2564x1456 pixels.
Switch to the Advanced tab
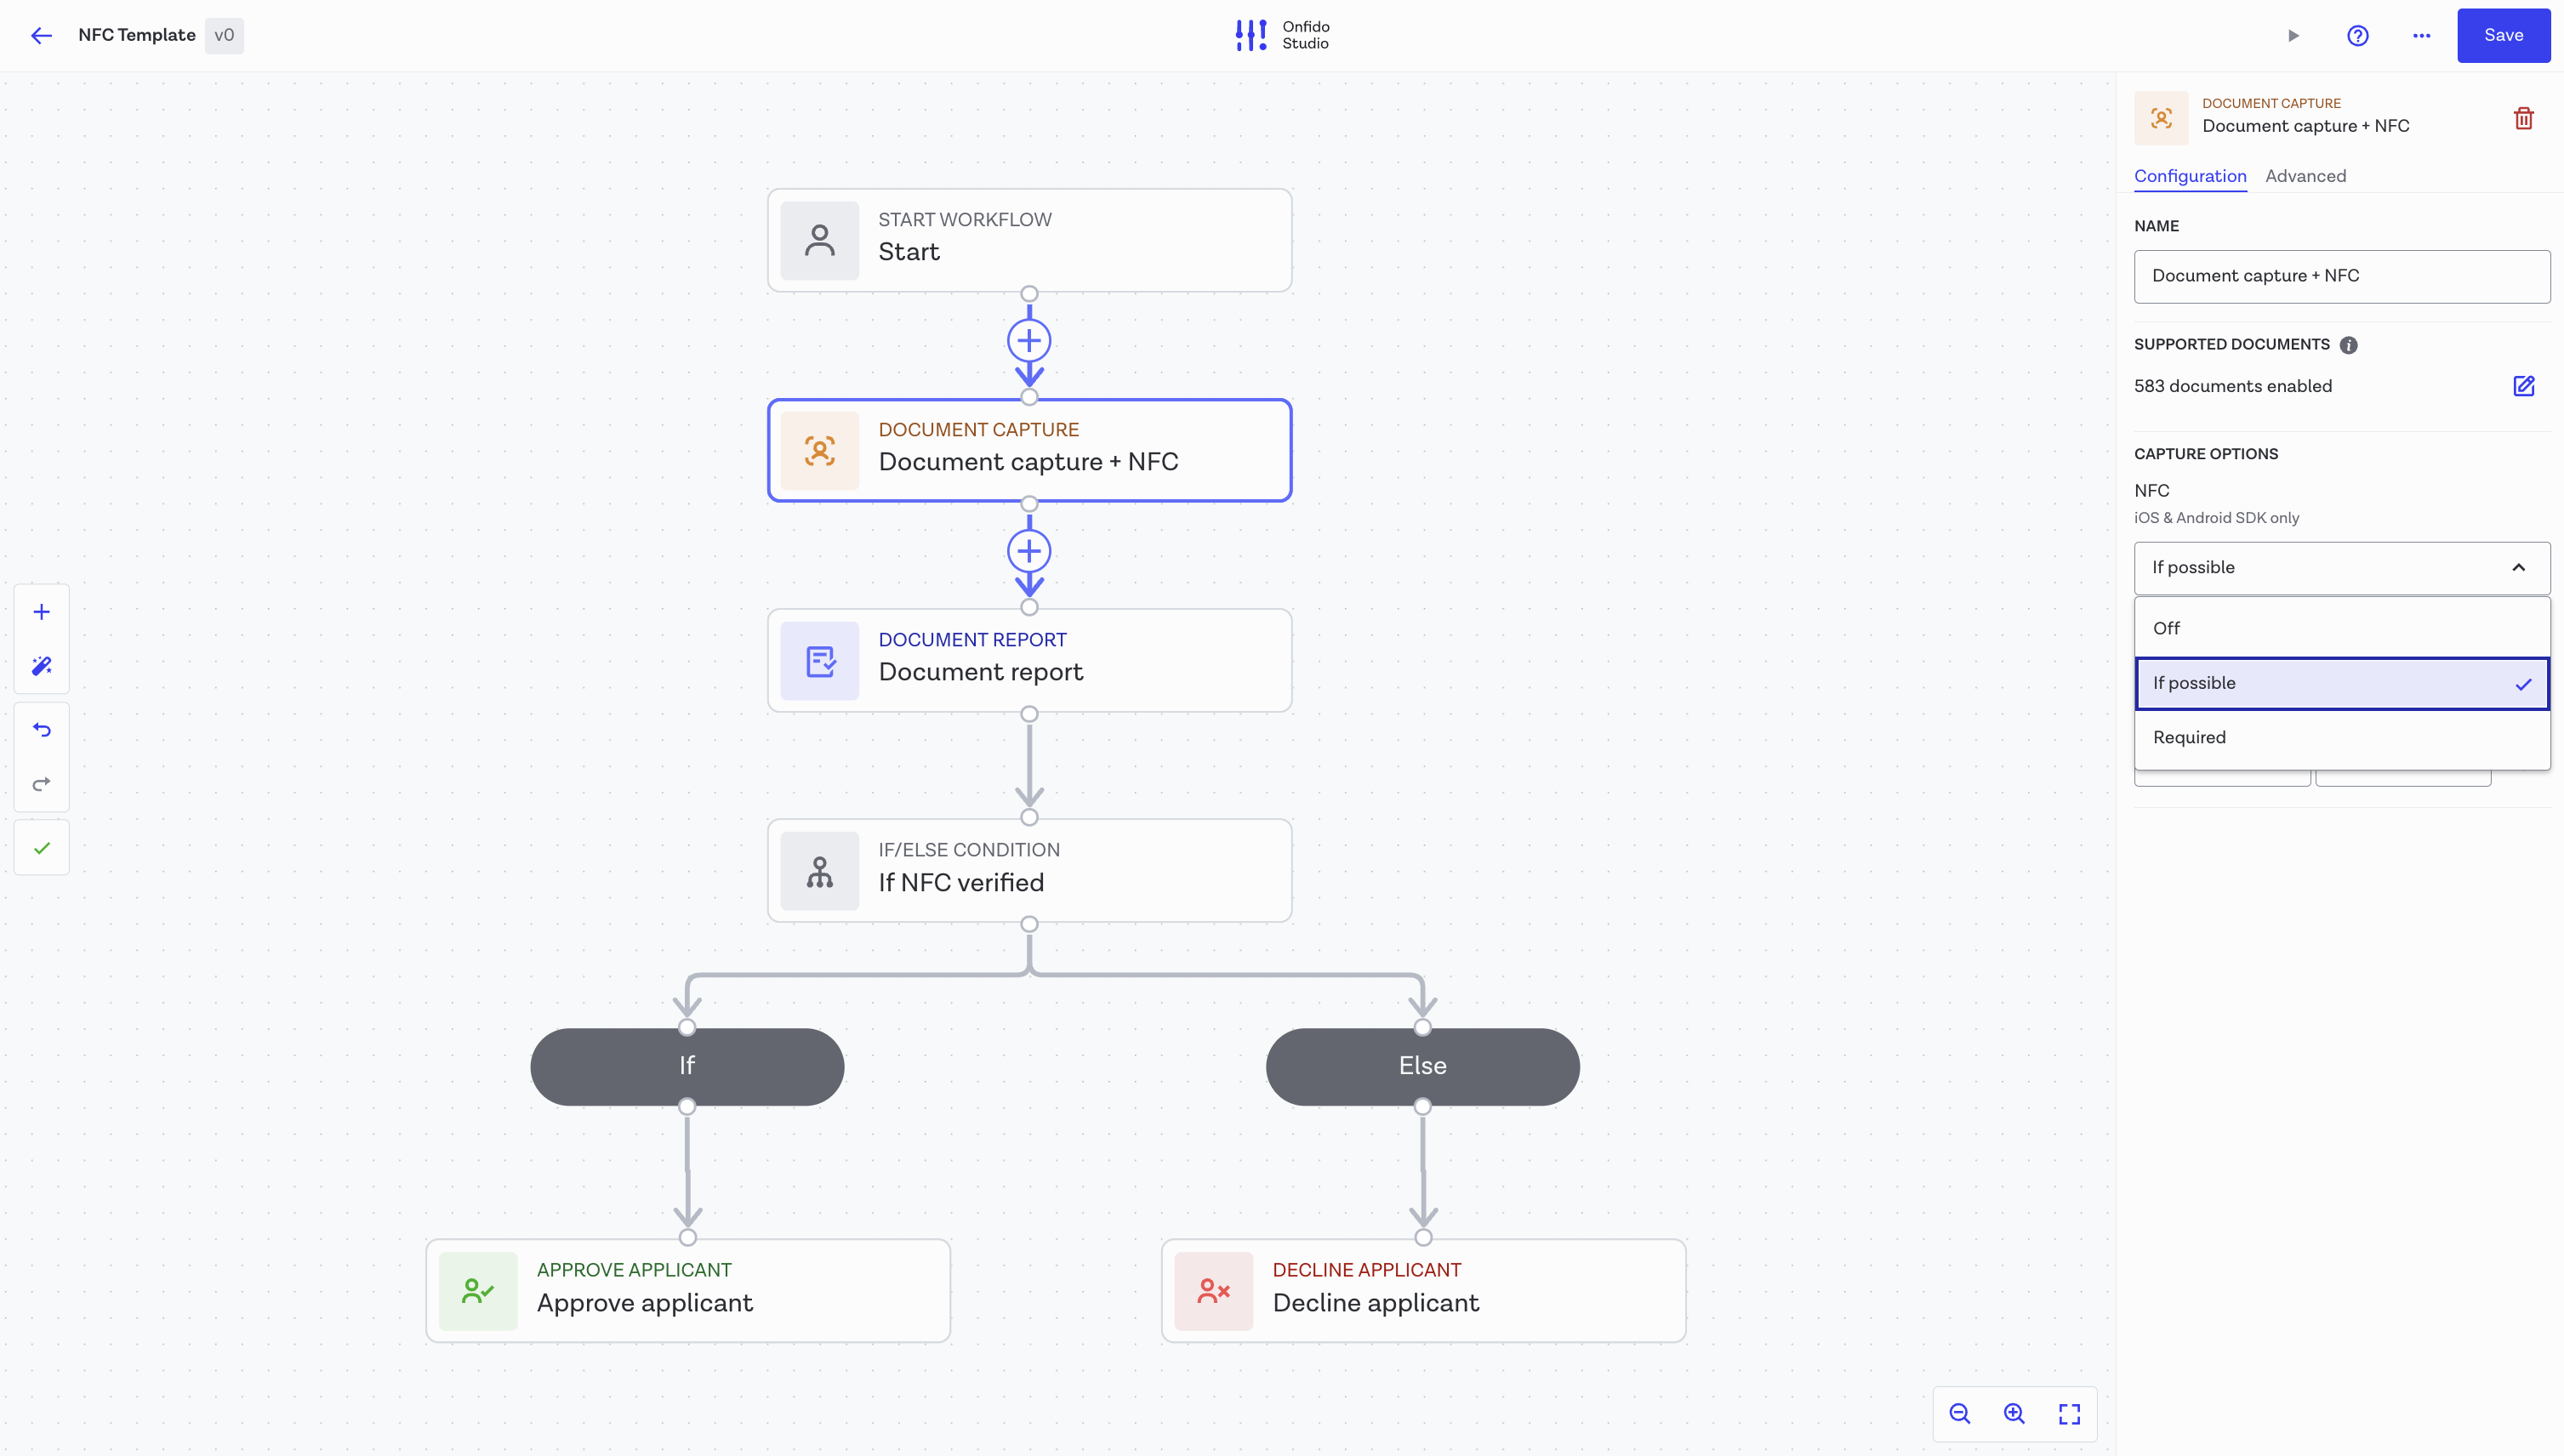click(x=2305, y=176)
